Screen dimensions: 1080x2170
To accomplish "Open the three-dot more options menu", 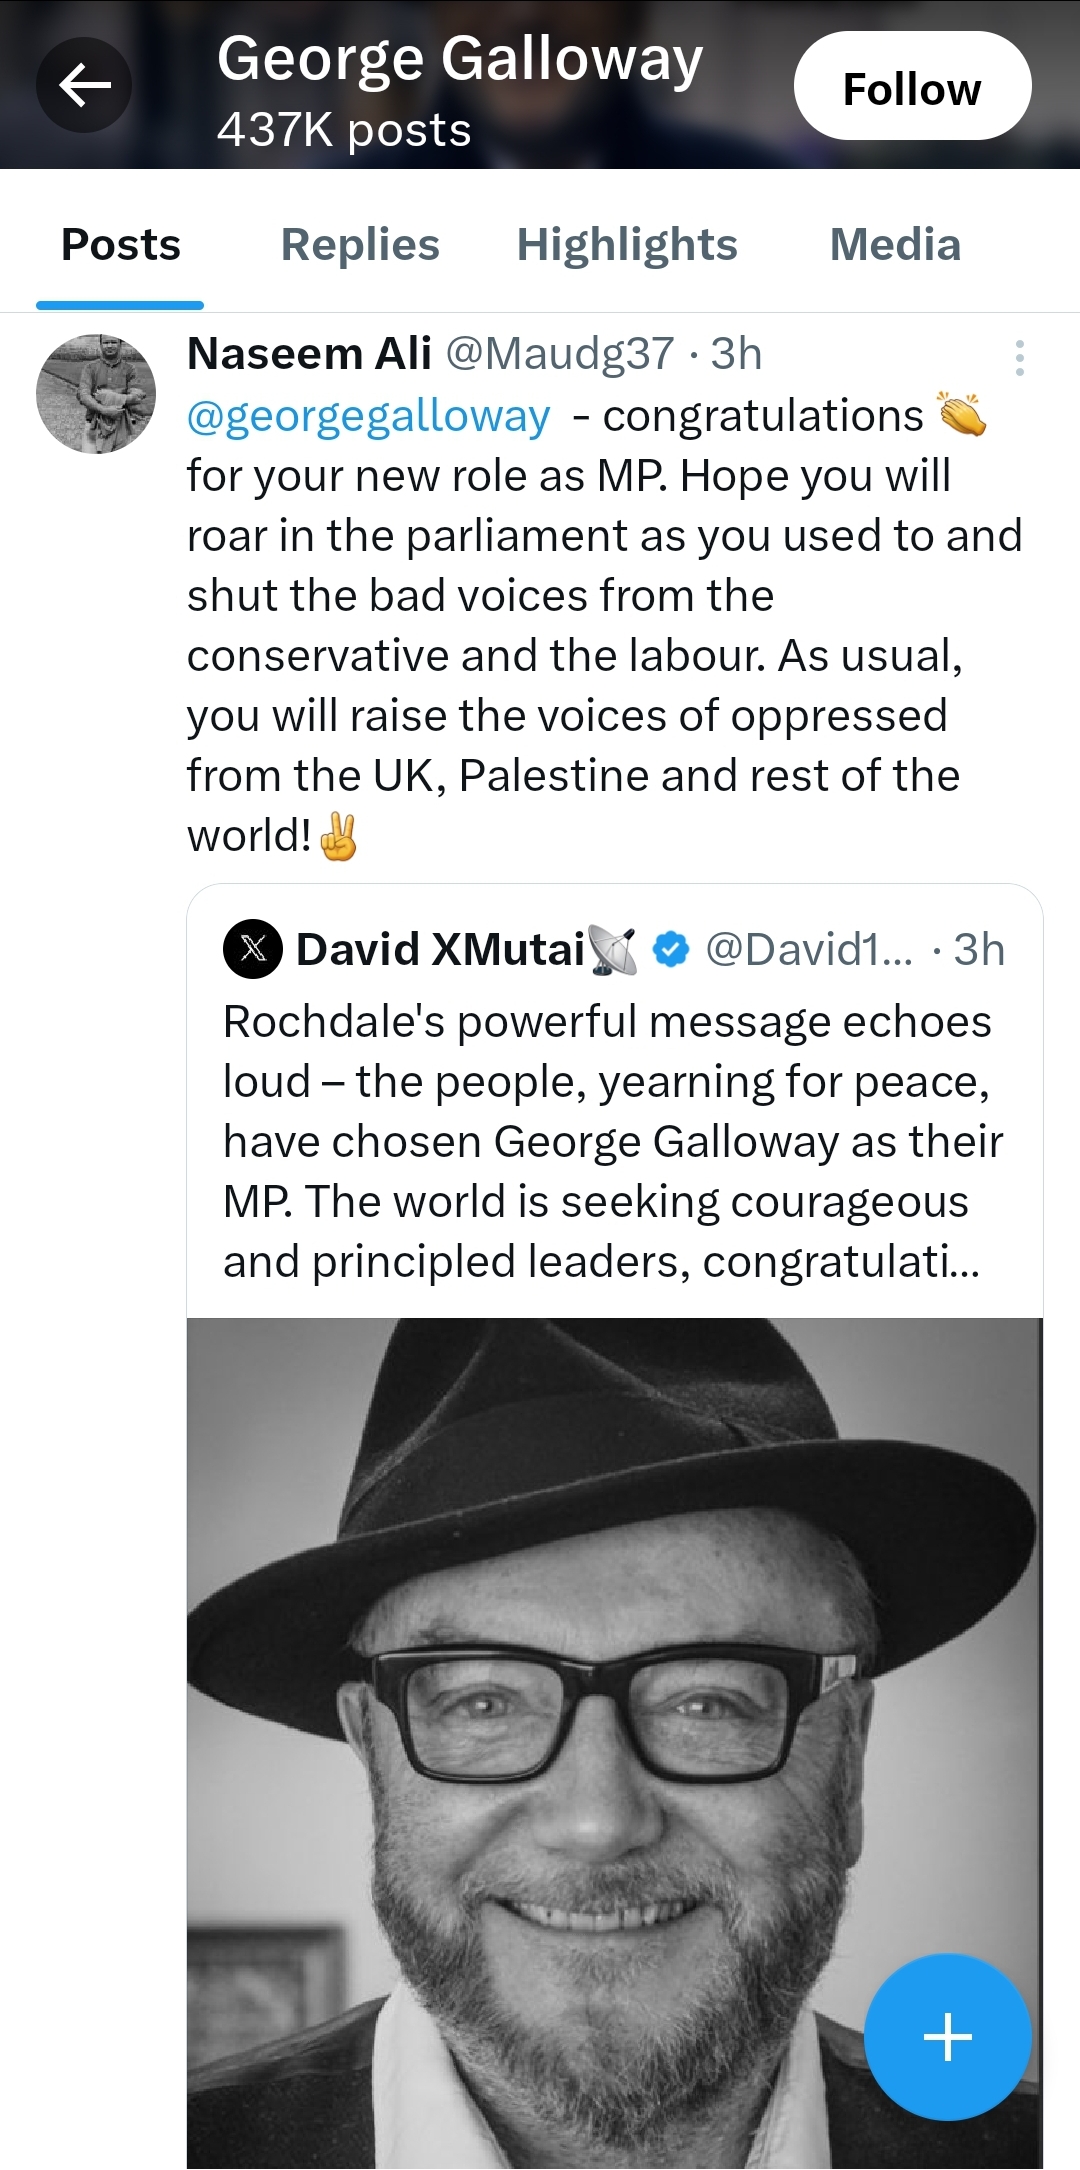I will point(1019,357).
